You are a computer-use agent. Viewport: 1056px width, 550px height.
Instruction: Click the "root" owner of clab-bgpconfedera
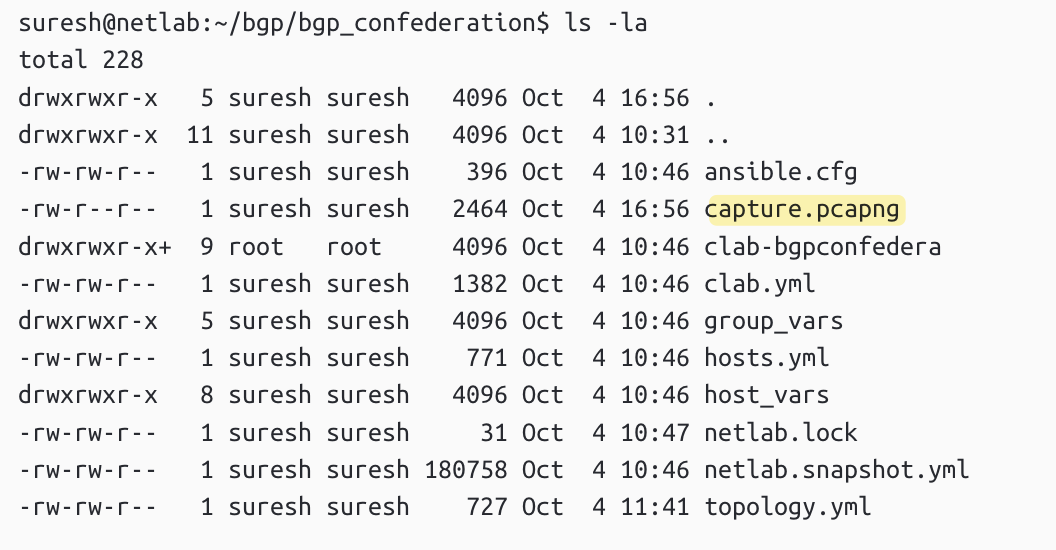(x=256, y=246)
